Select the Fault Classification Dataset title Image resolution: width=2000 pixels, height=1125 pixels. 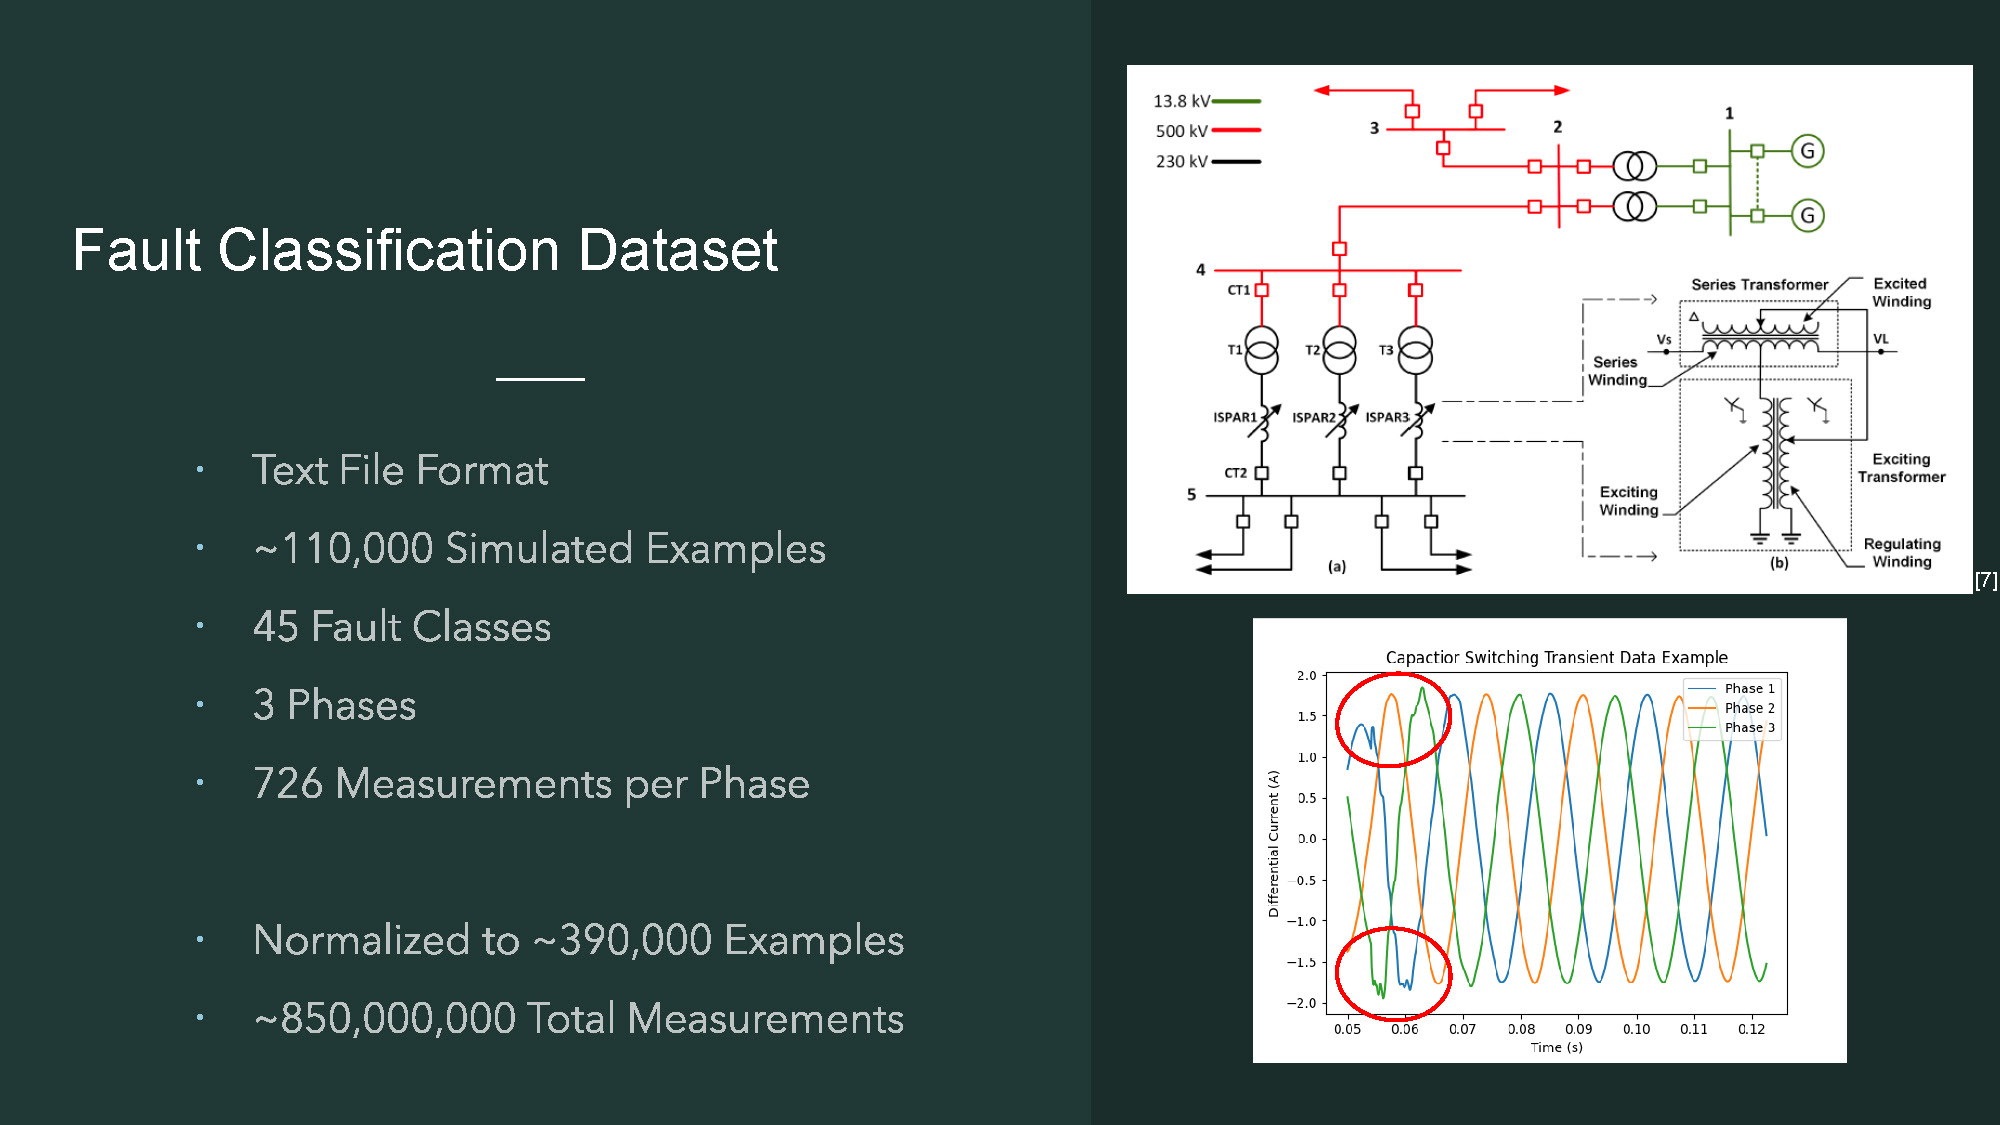tap(425, 250)
